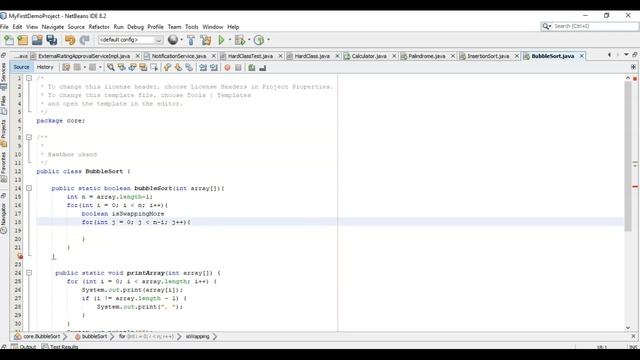Switch to HardClass.java tab

(312, 56)
